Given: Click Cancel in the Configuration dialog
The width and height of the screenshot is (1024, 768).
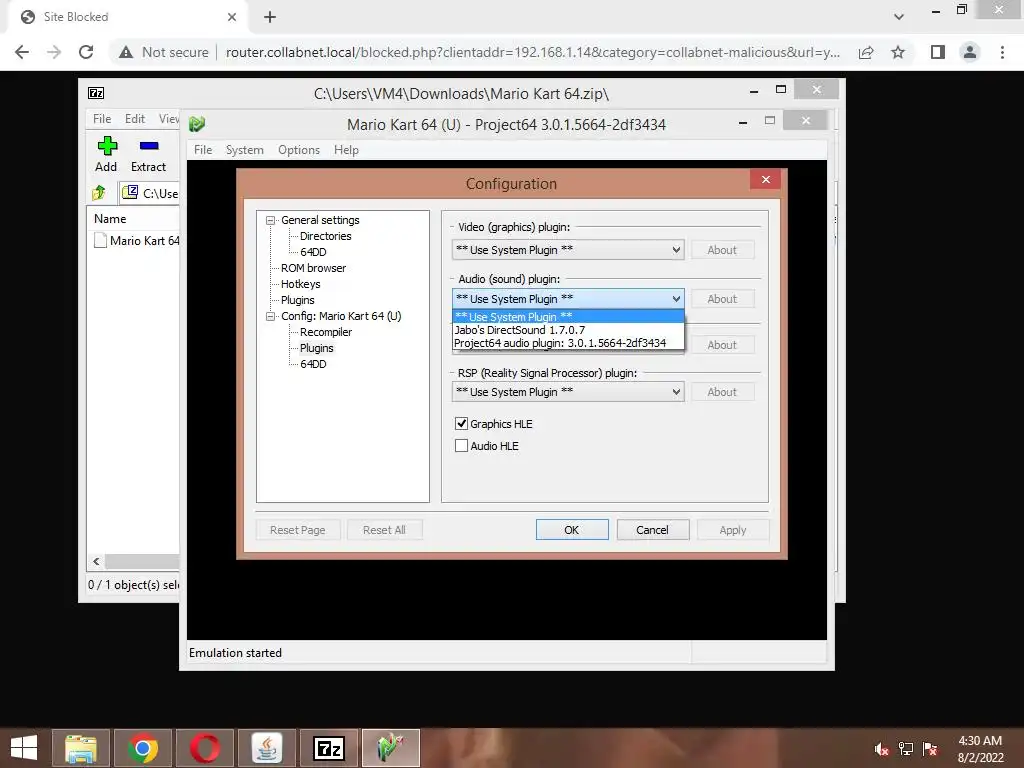Looking at the screenshot, I should coord(652,530).
